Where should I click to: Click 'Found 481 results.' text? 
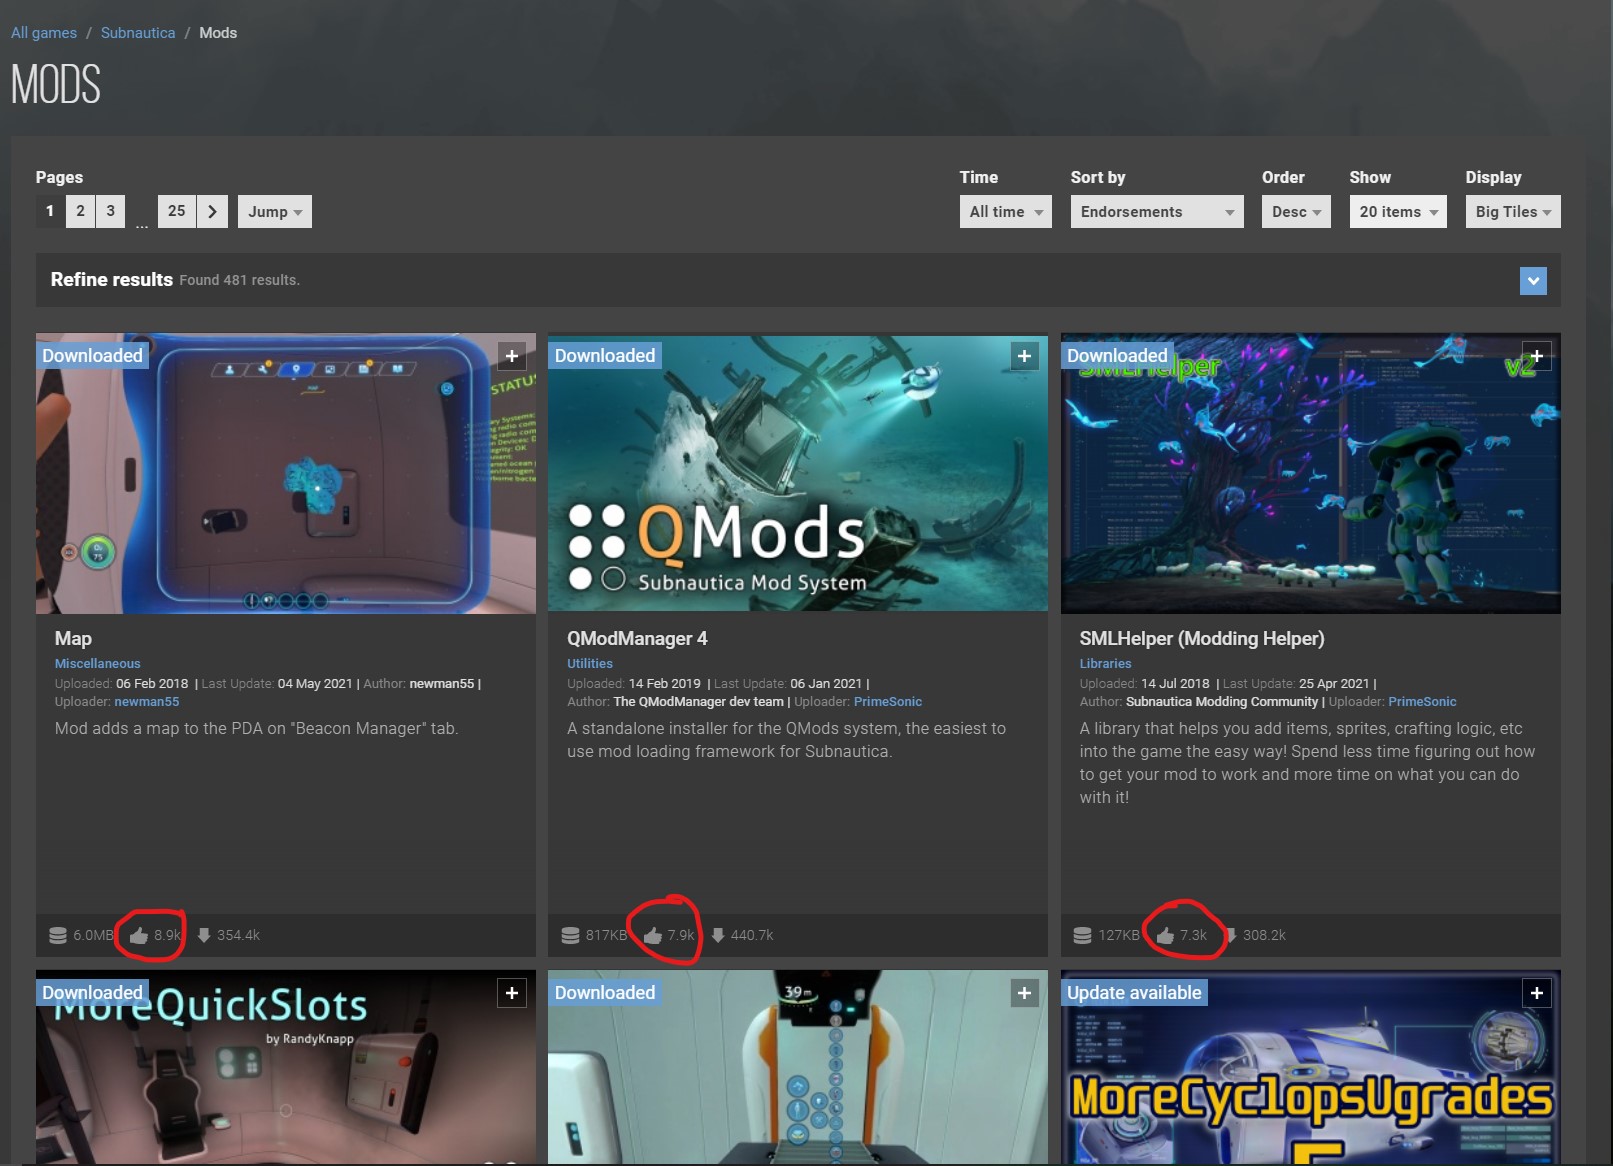coord(240,280)
